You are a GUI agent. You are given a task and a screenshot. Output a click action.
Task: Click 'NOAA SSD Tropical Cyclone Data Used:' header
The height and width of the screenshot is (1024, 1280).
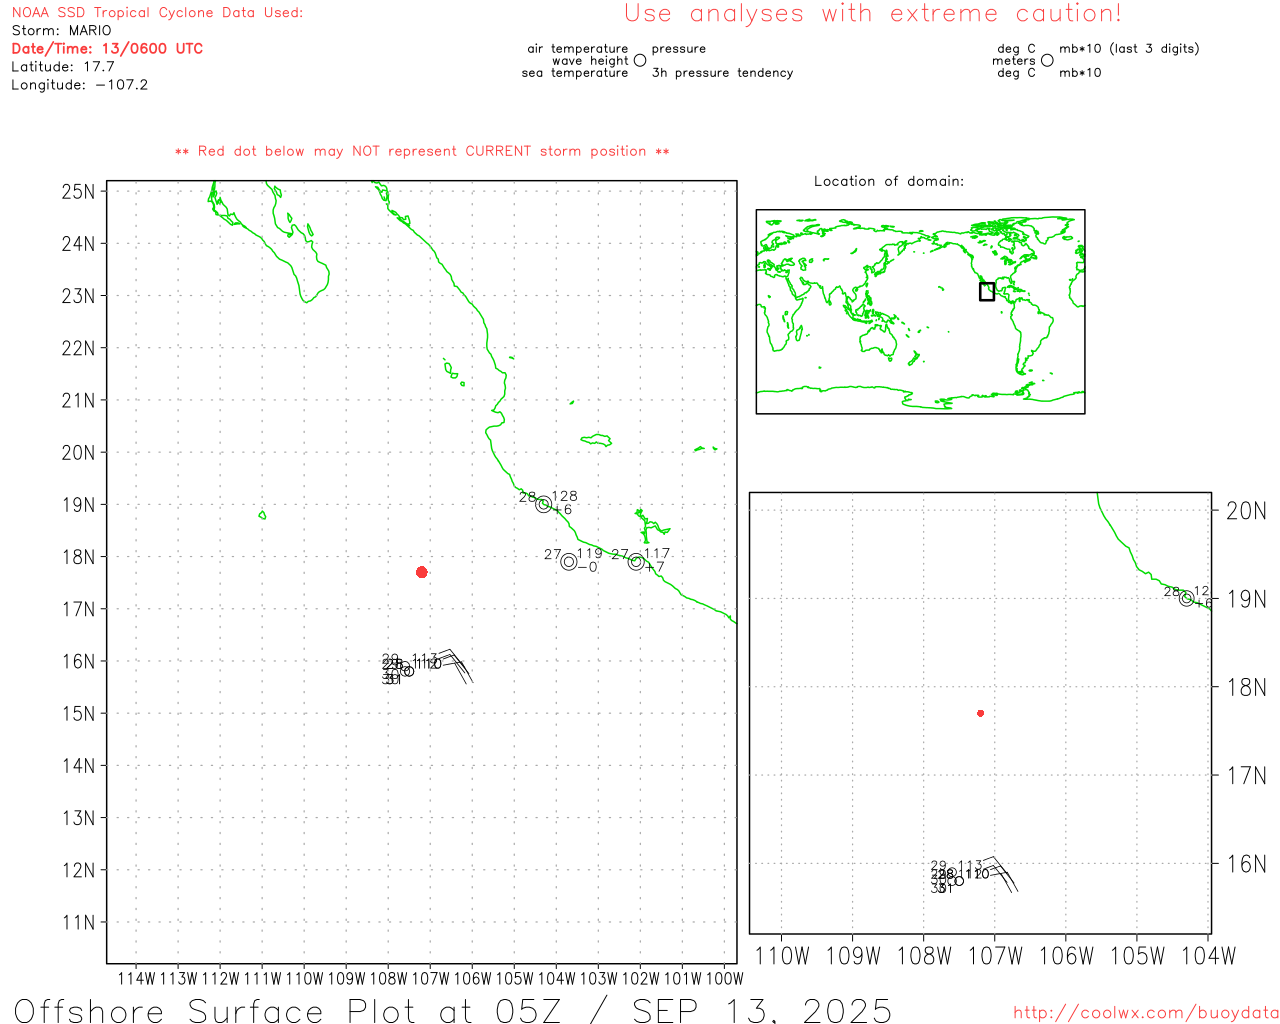click(157, 13)
